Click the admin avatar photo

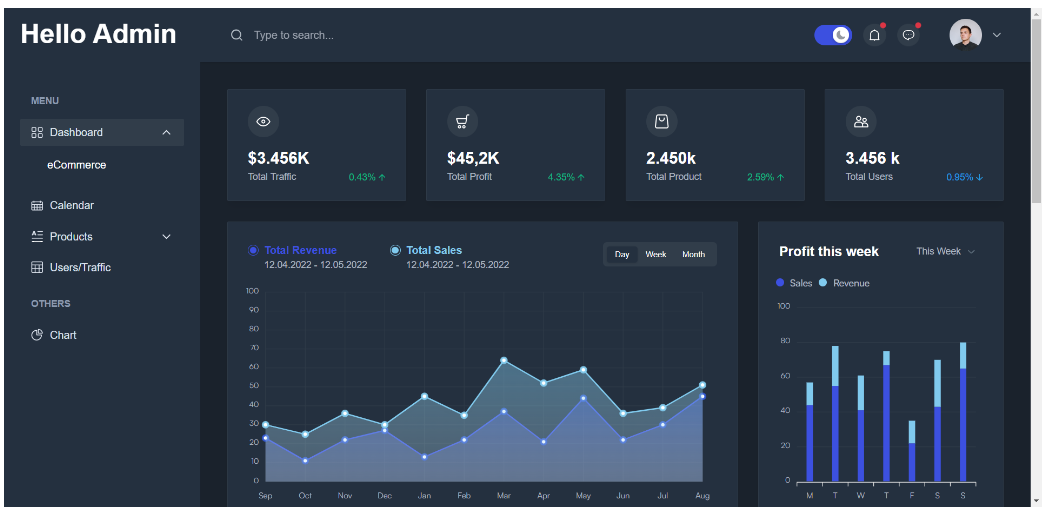coord(965,35)
